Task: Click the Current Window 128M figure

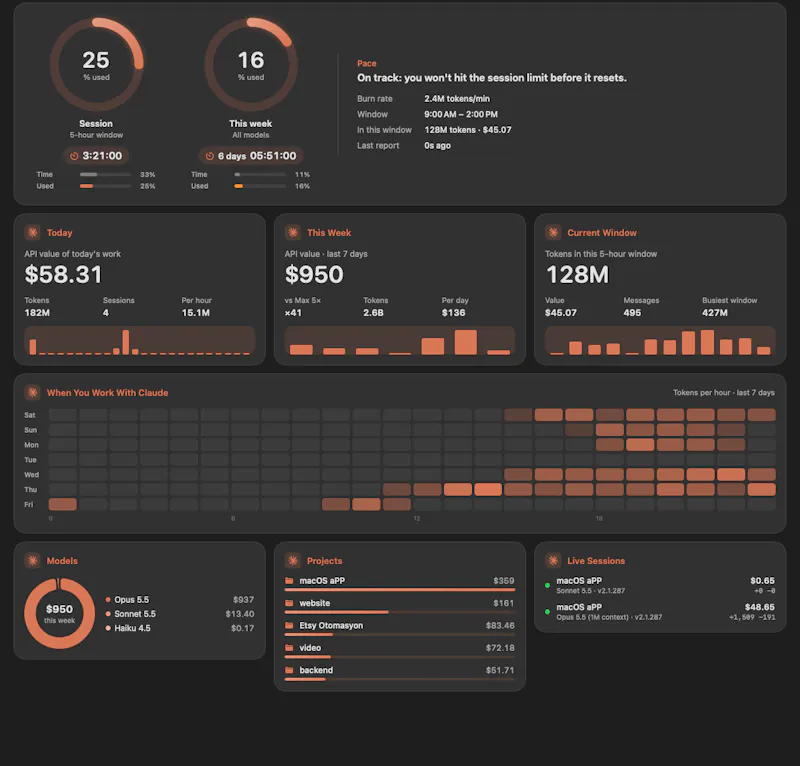Action: [578, 275]
